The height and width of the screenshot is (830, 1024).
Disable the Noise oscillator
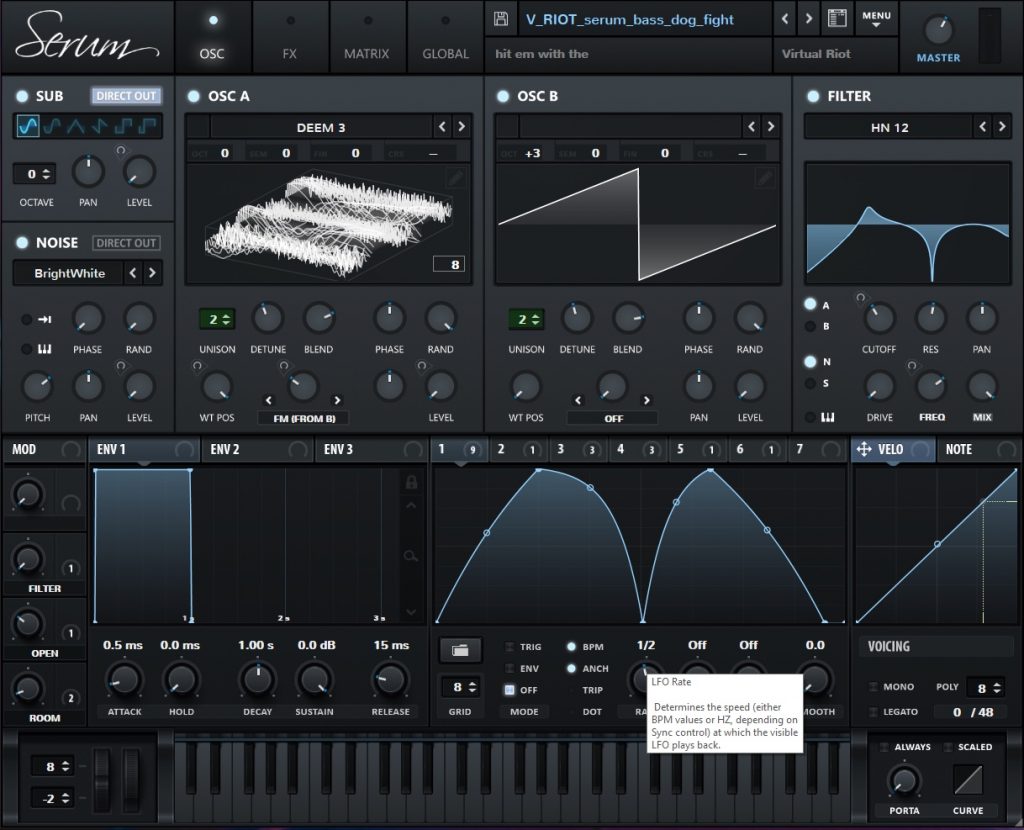(22, 243)
